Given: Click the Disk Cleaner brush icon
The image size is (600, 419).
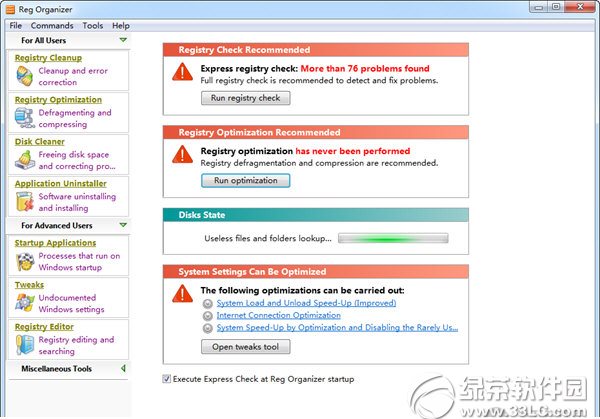Looking at the screenshot, I should click(24, 160).
